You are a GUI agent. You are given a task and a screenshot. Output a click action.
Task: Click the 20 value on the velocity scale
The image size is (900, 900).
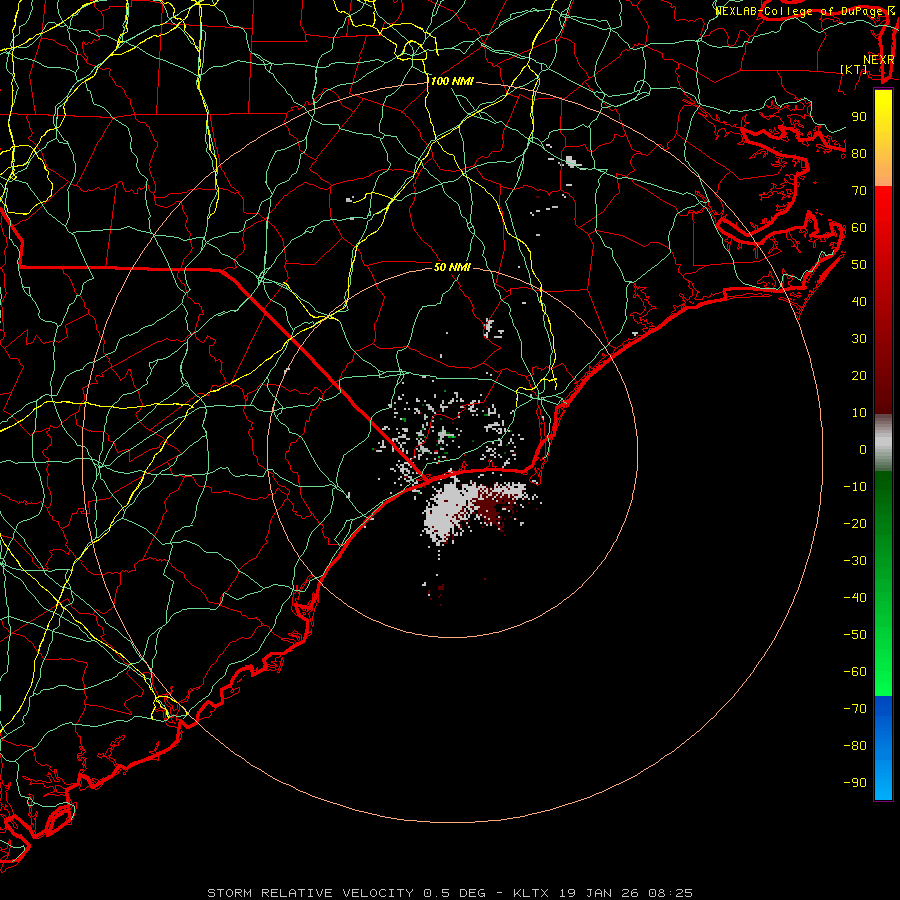coord(859,376)
